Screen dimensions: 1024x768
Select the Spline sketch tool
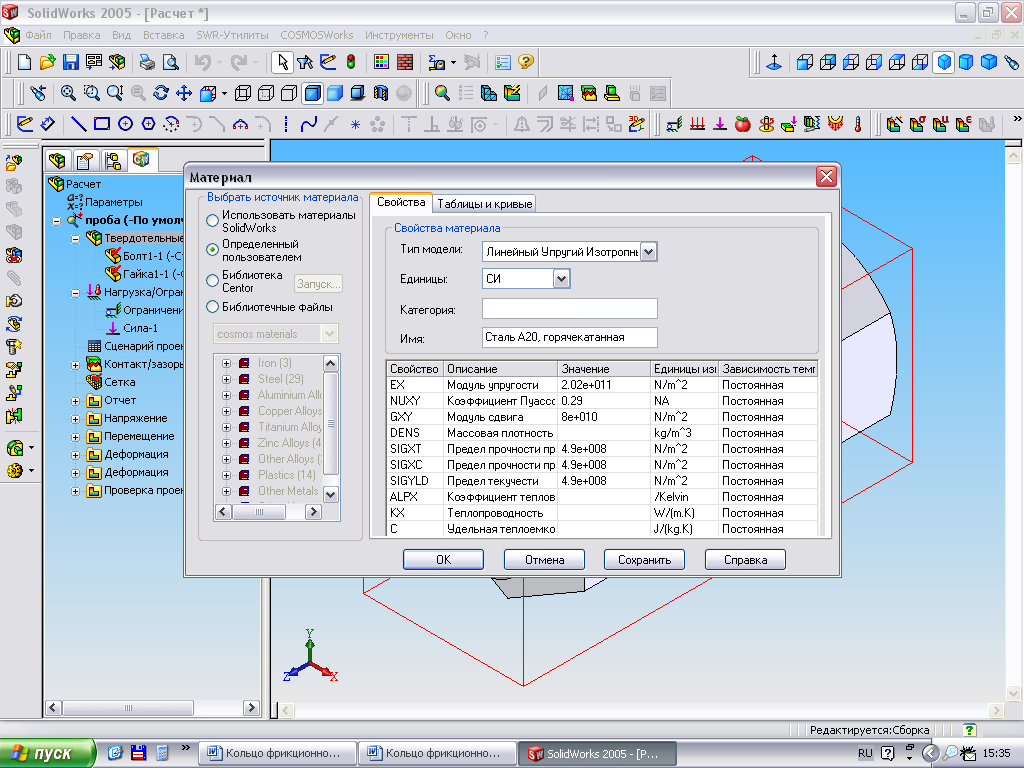coord(308,124)
